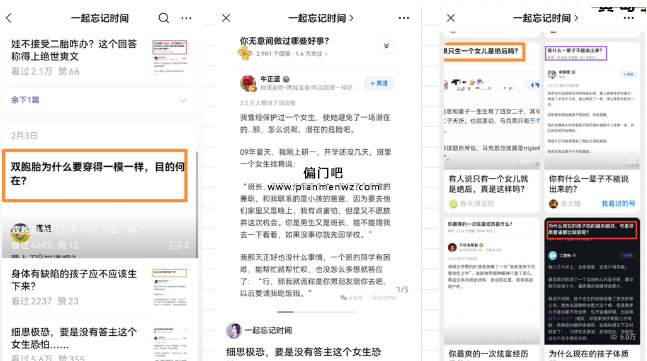Open card 你最爽的一次炫富经历
Viewport: 647px width, 361px height.
491,289
